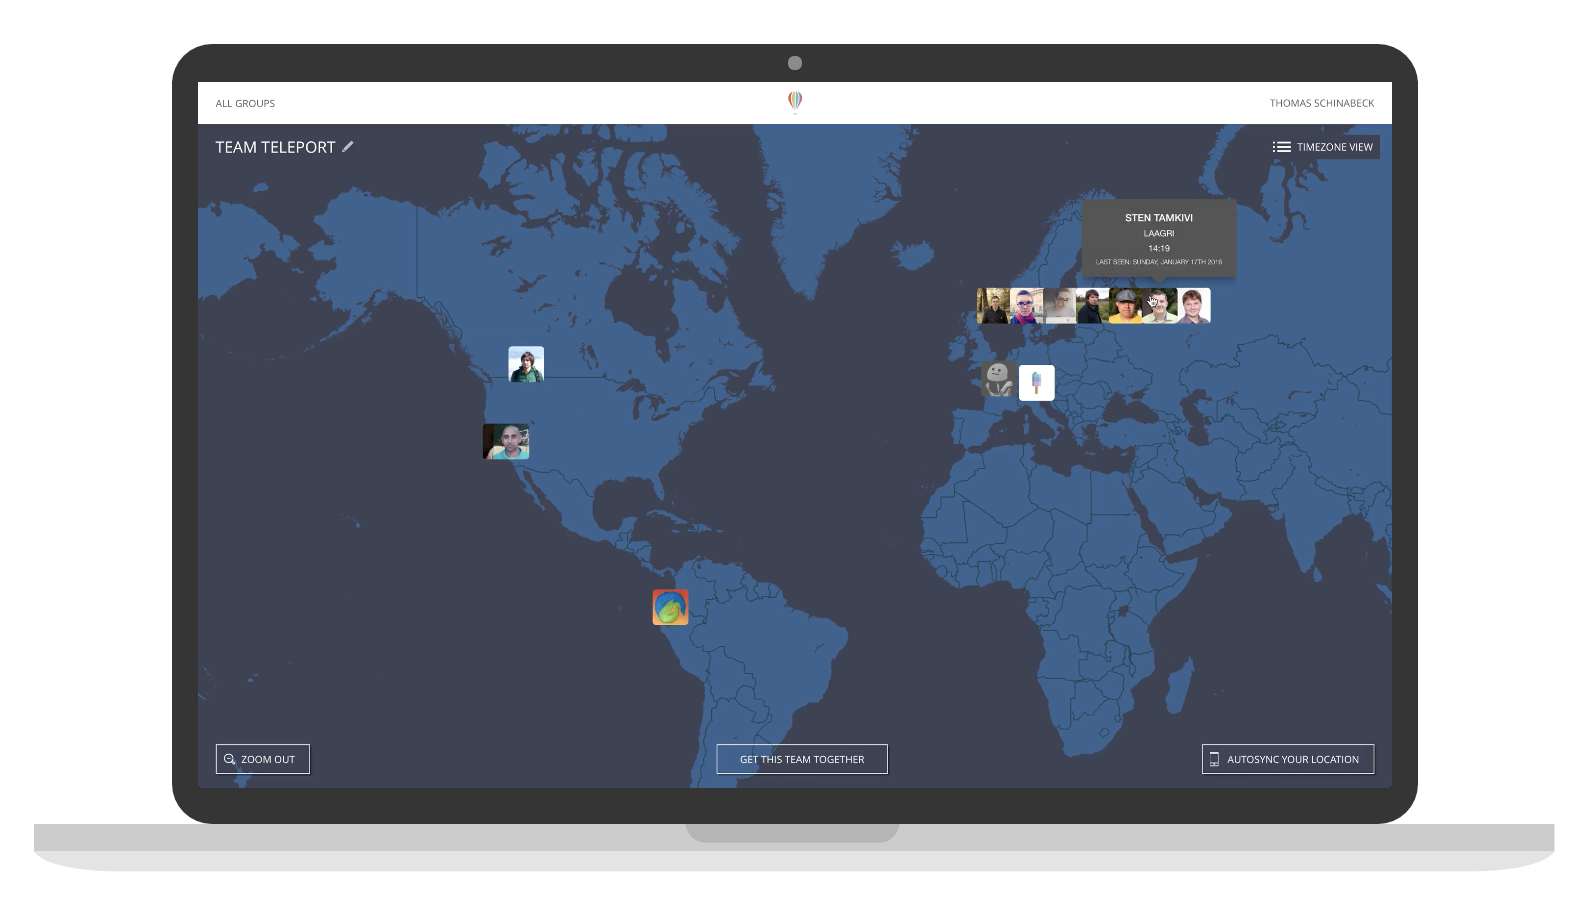Click the list icon next to Timezone View
The width and height of the screenshot is (1574, 904).
click(1281, 147)
